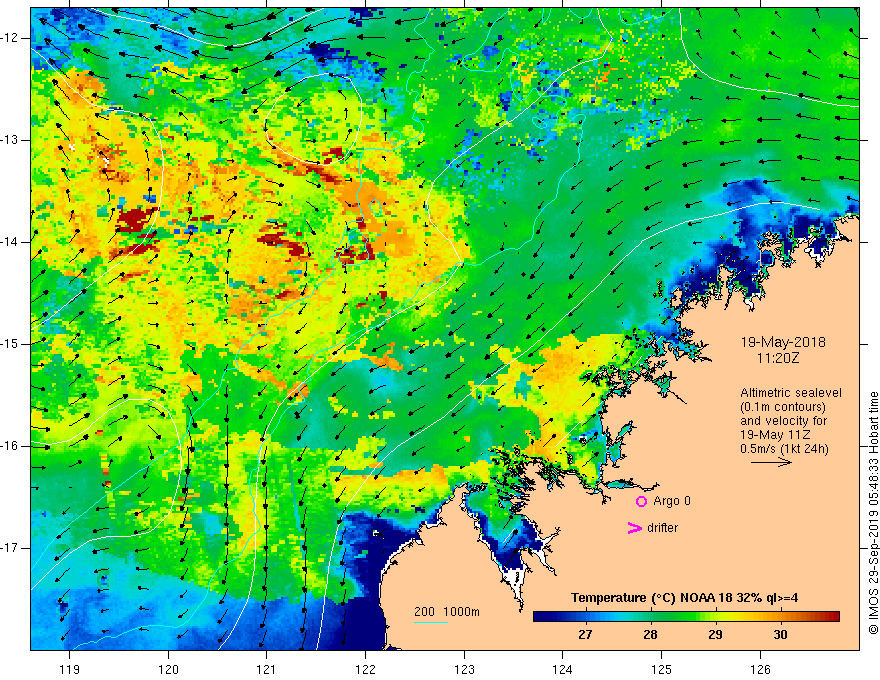Click the "drifter" legend label
The height and width of the screenshot is (680, 880).
click(662, 528)
